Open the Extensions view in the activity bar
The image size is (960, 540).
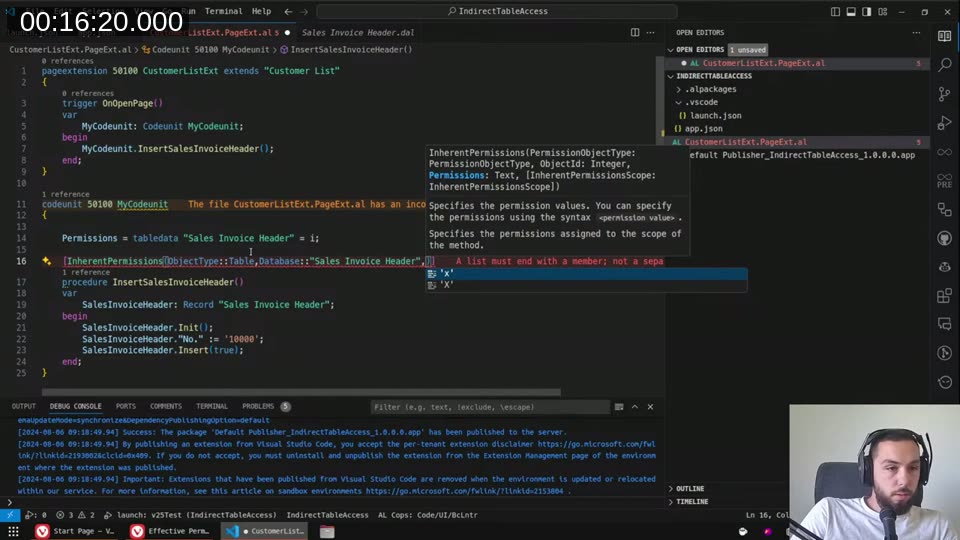[x=944, y=296]
